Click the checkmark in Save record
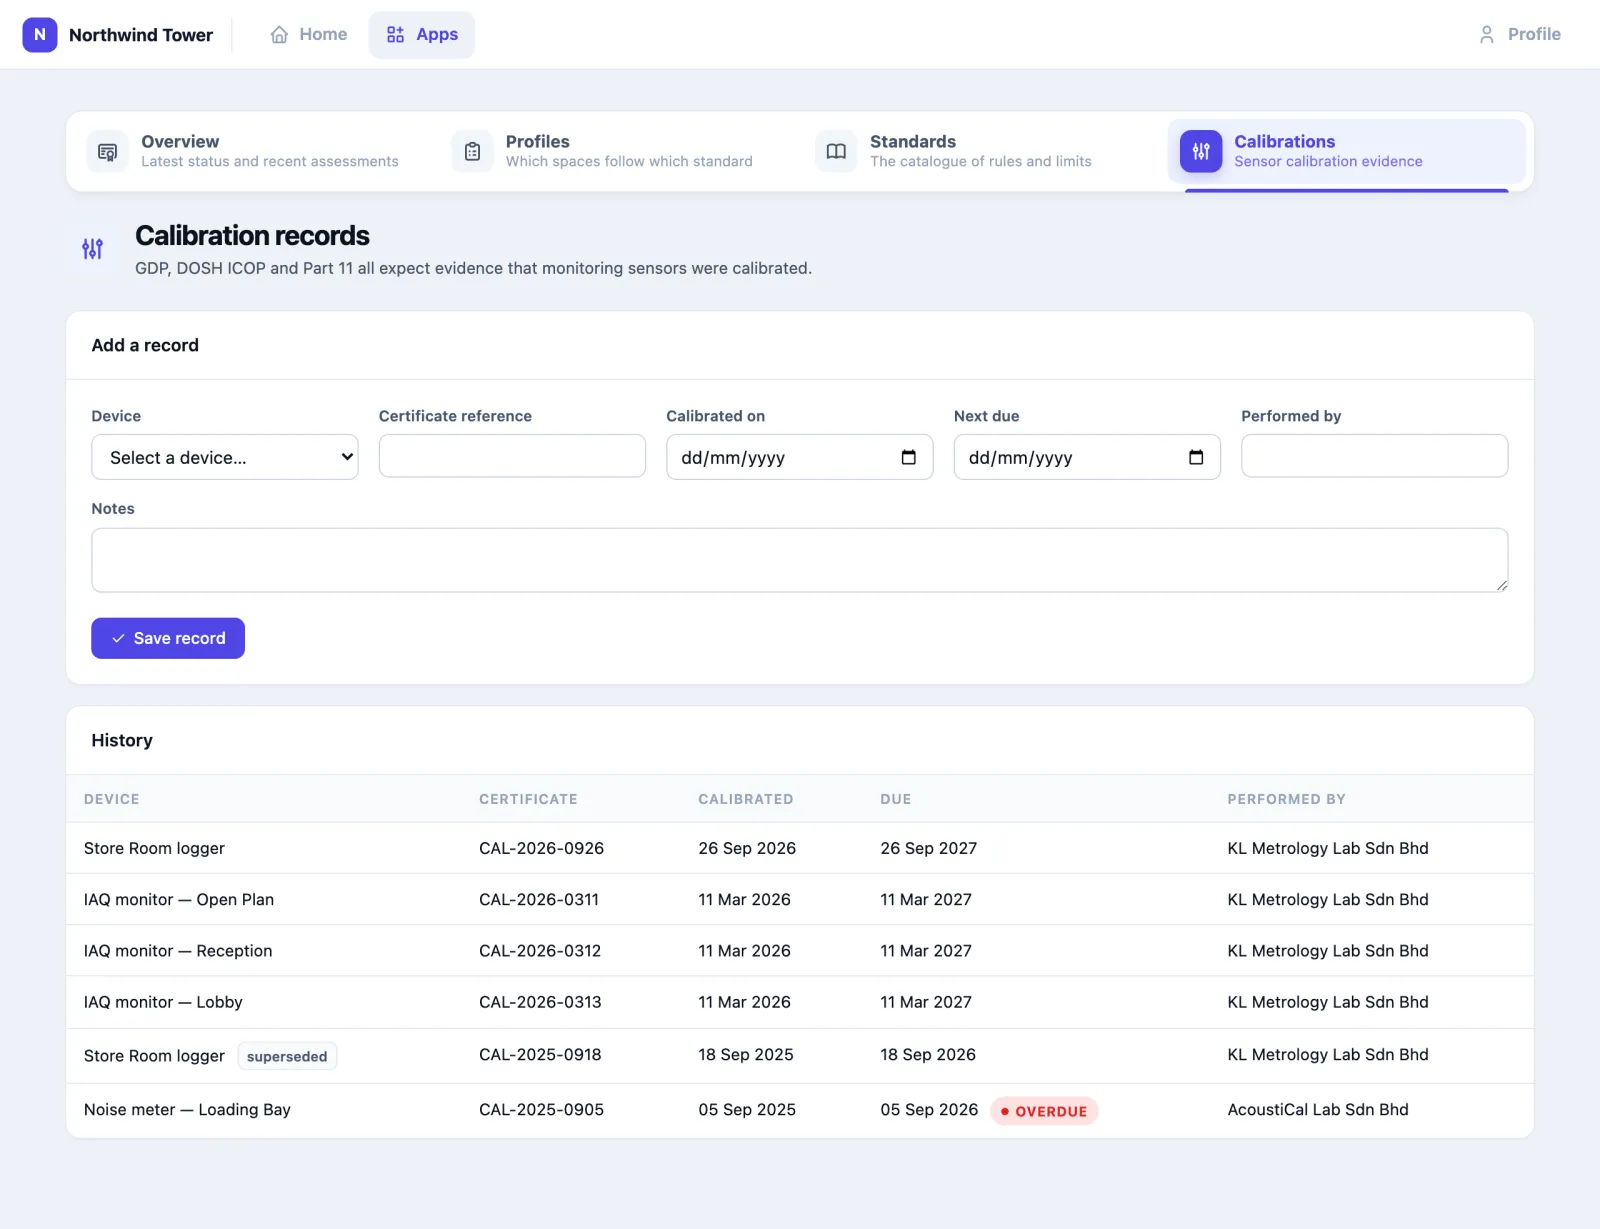 (x=118, y=638)
